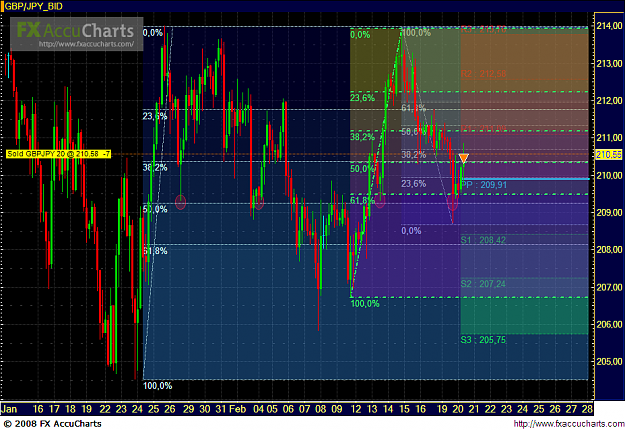Select the S1 : 208,42 support label
The image size is (625, 430).
[483, 240]
